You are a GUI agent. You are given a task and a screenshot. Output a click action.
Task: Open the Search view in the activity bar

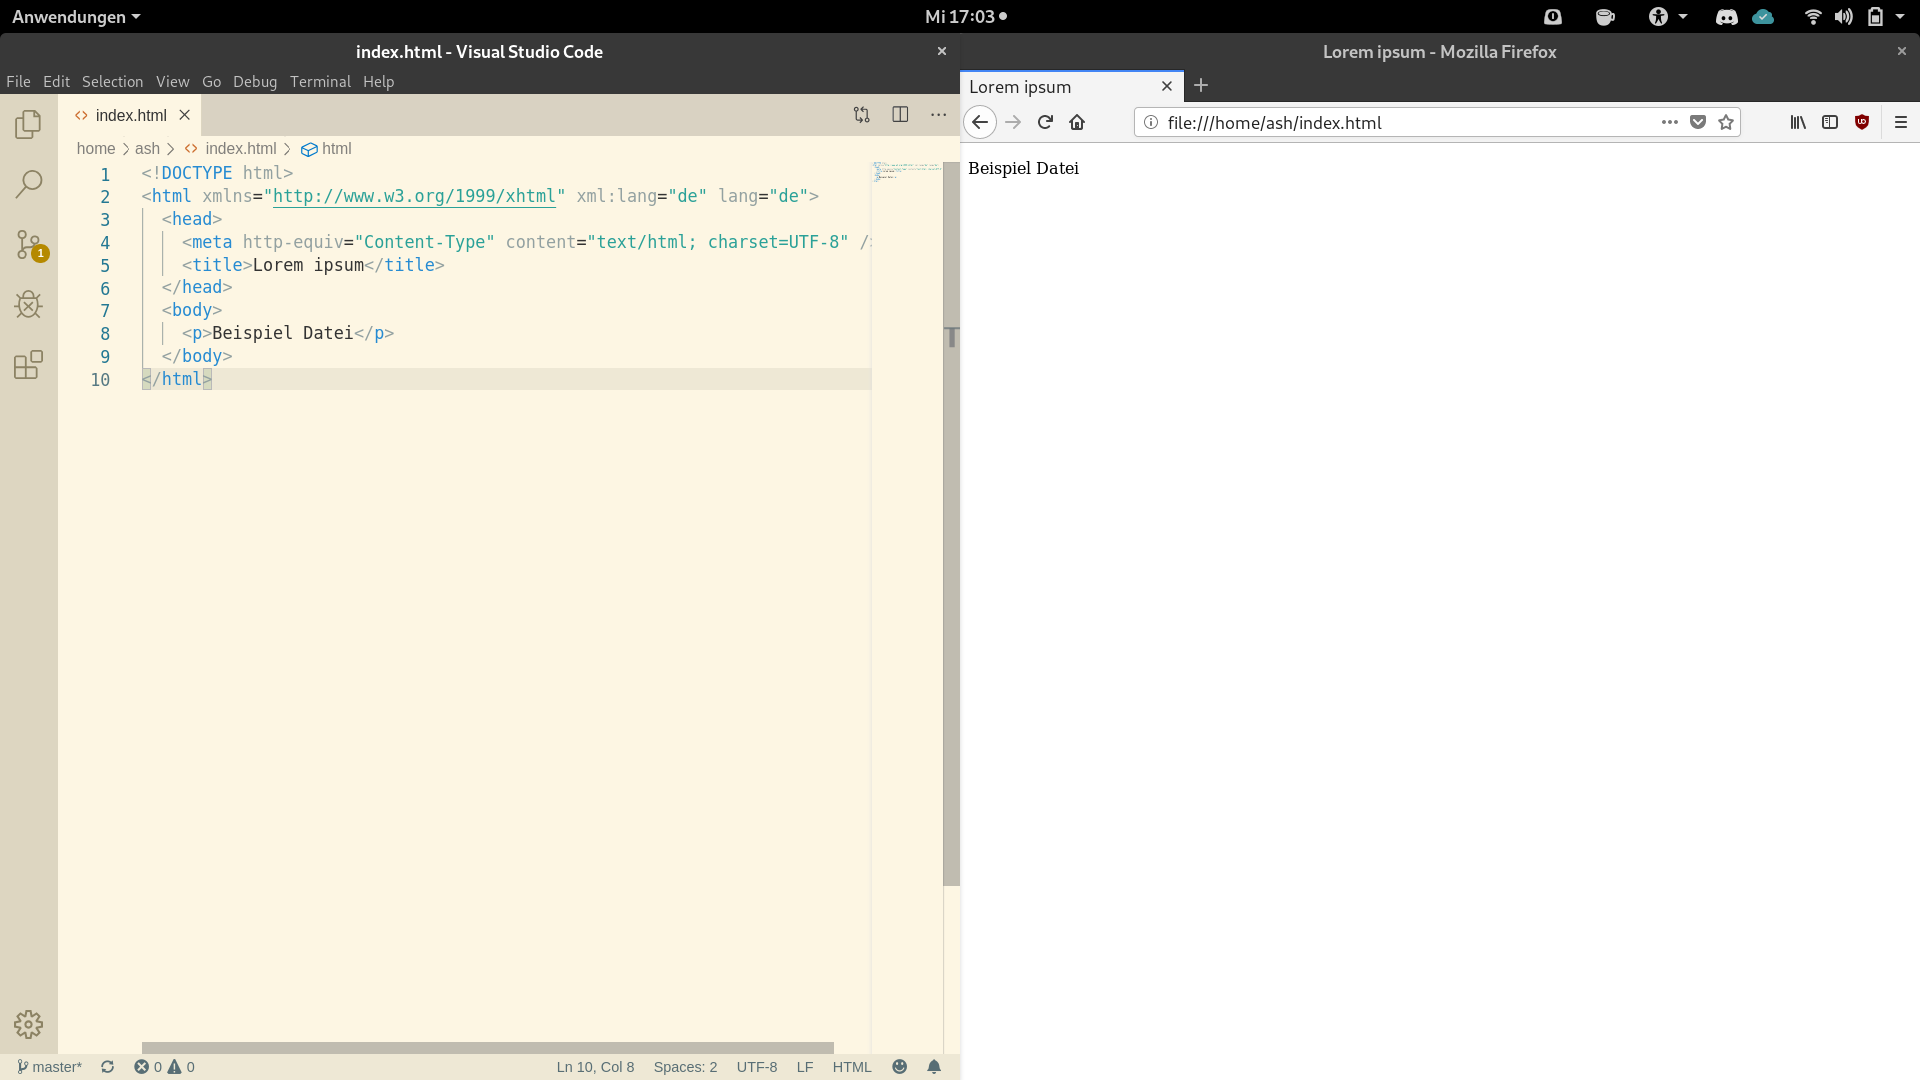(28, 184)
